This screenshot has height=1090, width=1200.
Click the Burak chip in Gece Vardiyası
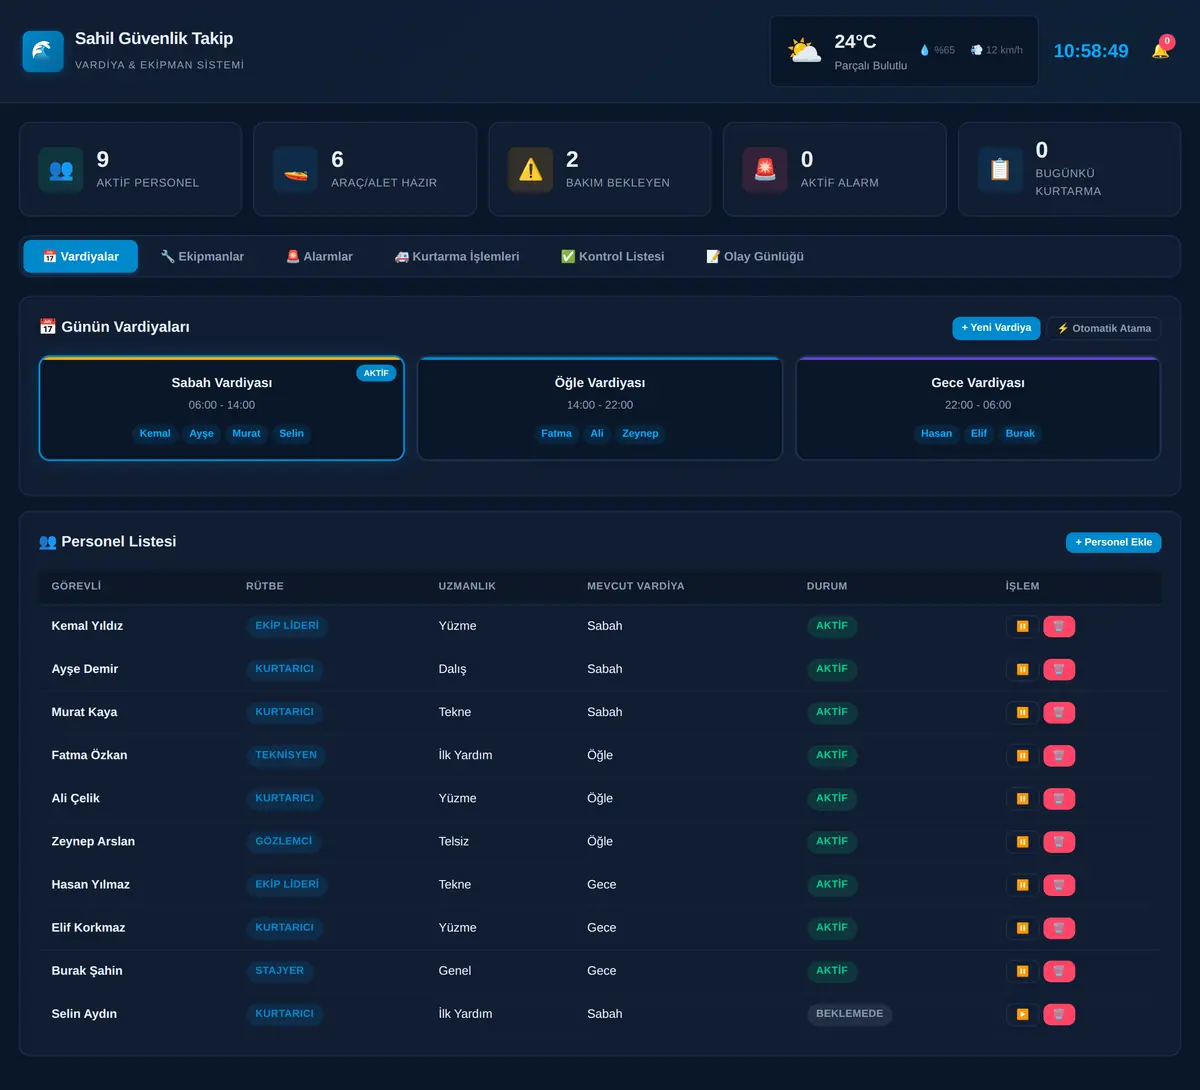[1020, 434]
